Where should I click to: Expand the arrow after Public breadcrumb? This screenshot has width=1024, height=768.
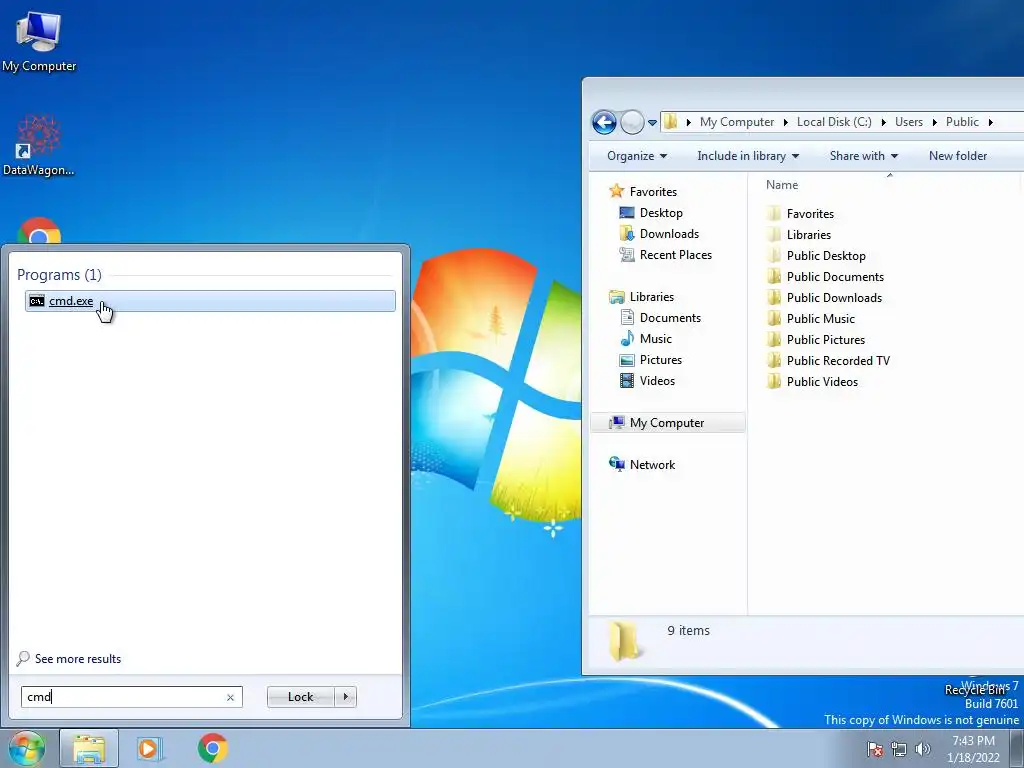tap(991, 122)
